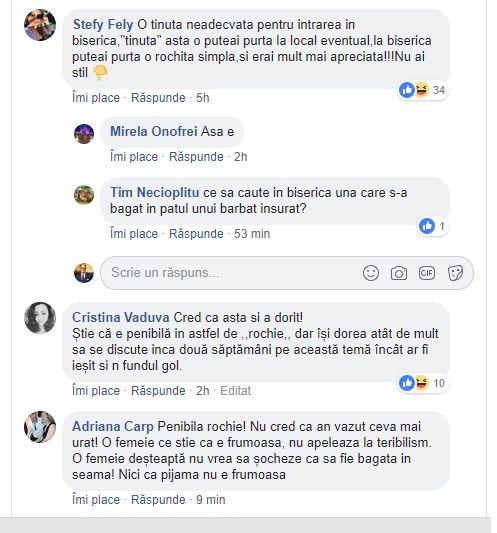The image size is (497, 533).
Task: View the 34 reactions on Stefy Fely's comment
Action: [423, 90]
